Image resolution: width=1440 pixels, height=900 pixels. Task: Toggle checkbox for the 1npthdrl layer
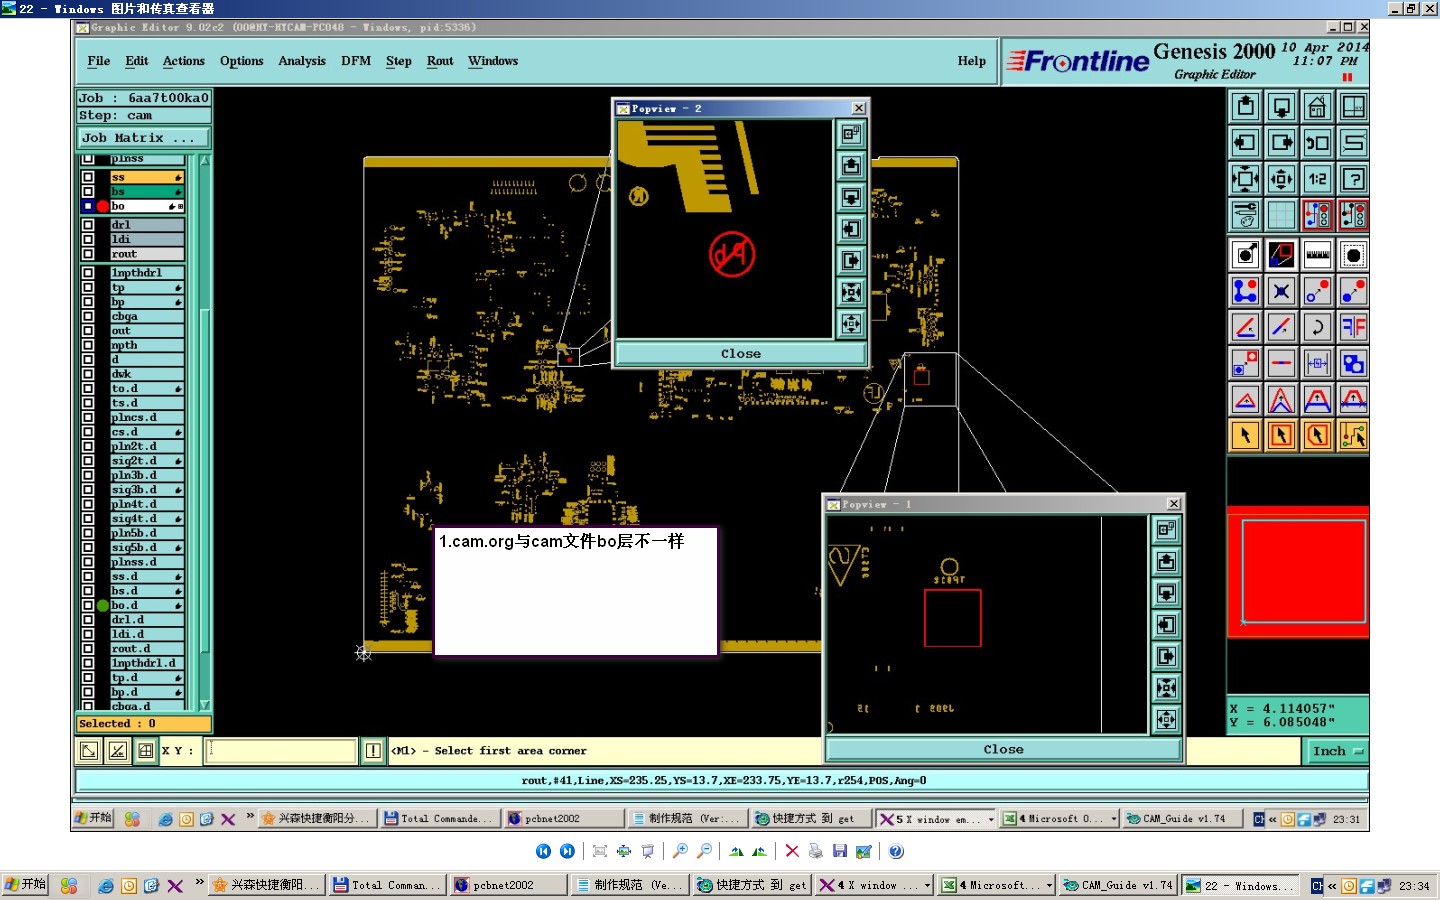pyautogui.click(x=88, y=273)
